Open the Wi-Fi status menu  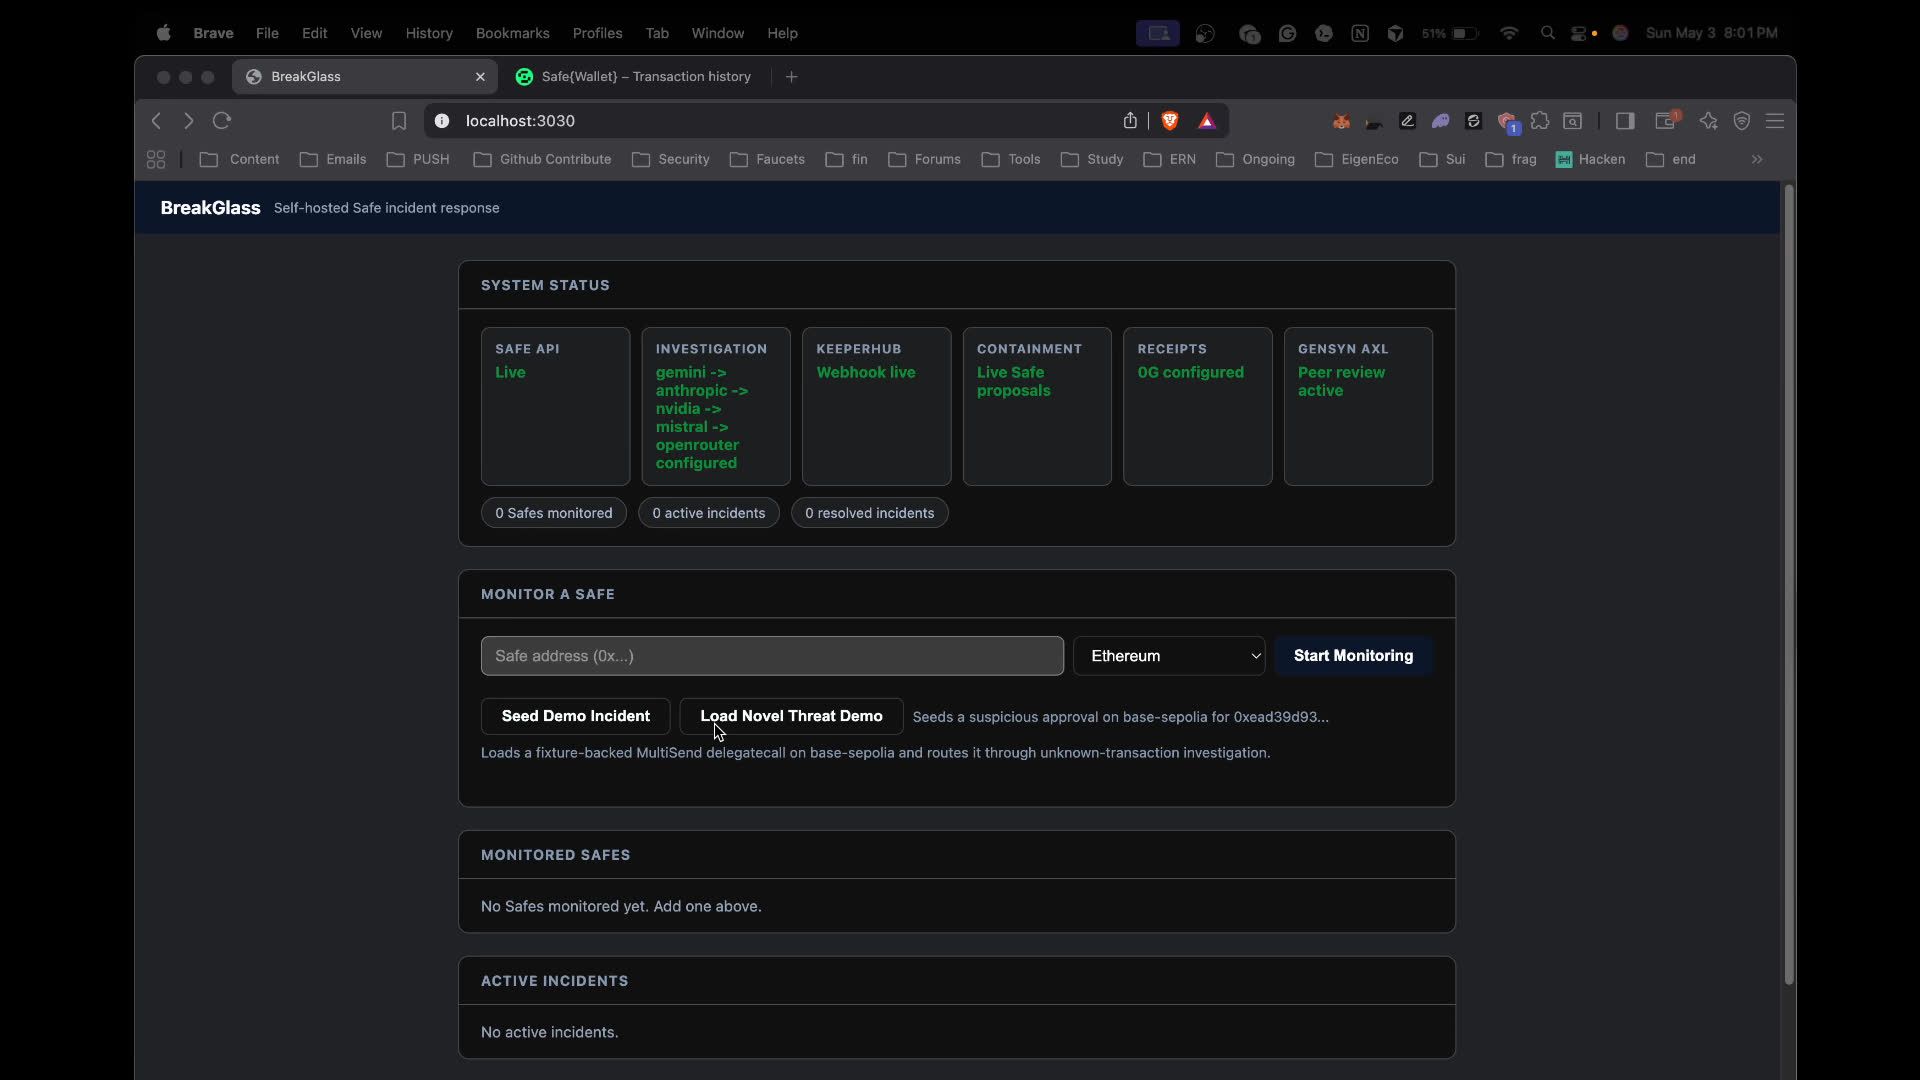[x=1509, y=33]
